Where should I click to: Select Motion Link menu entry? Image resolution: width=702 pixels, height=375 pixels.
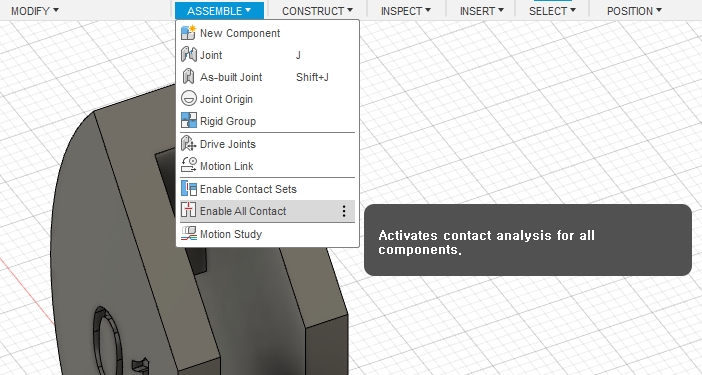point(267,166)
